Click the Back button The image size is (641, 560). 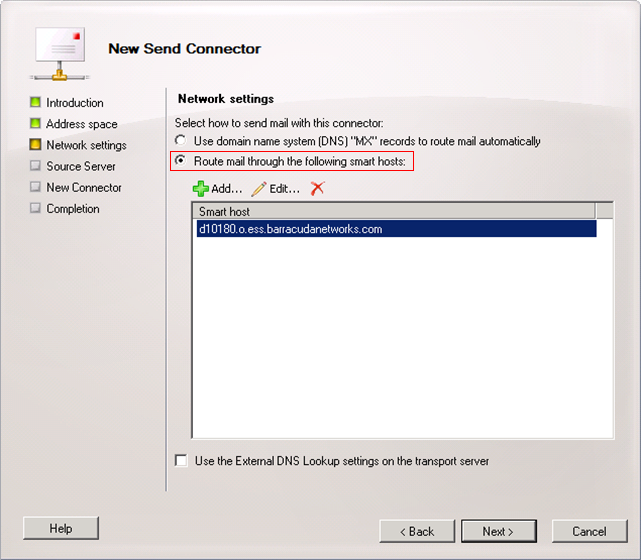point(417,531)
